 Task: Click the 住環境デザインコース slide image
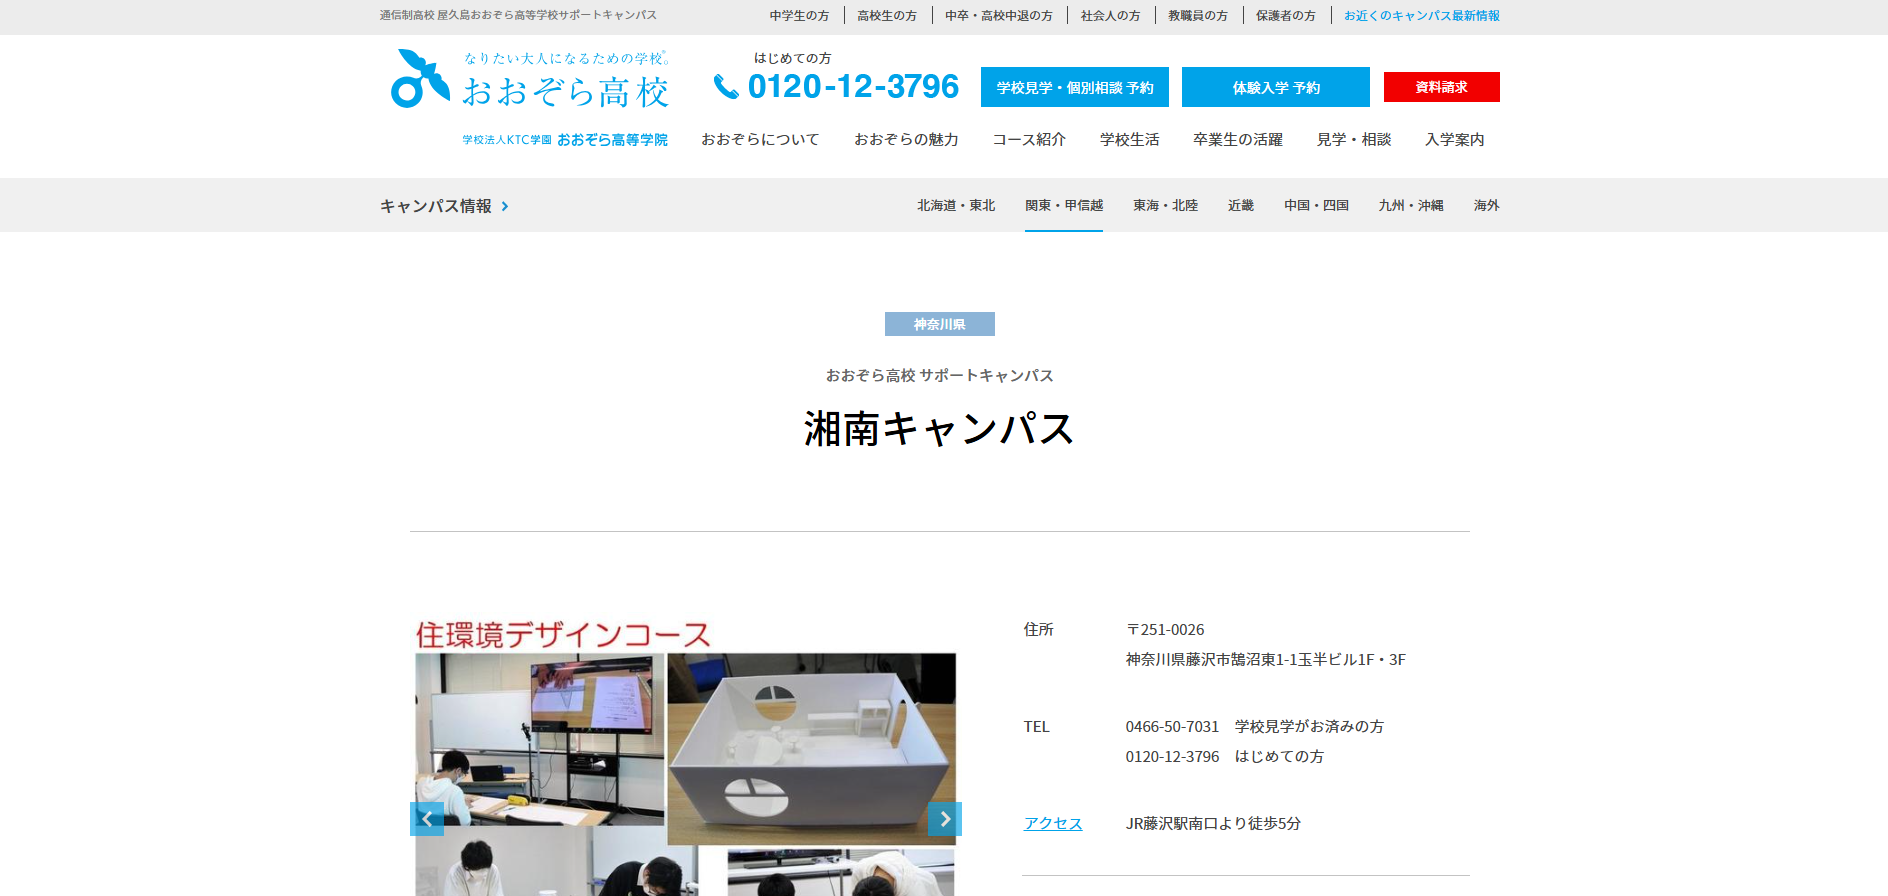coord(685,740)
